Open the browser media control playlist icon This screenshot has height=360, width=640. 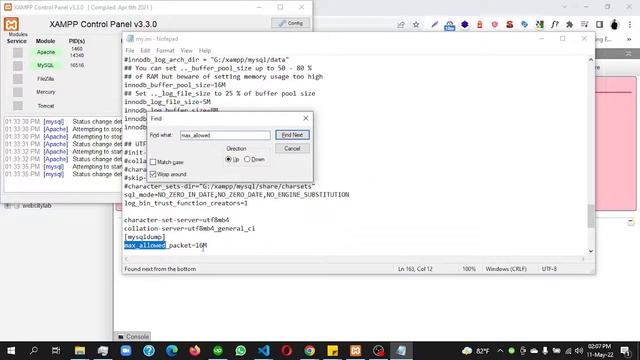[584, 25]
